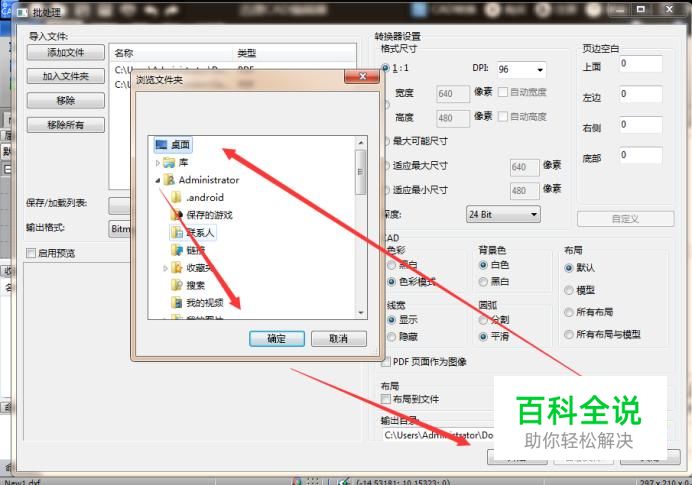Click 加入文件夹 button
The width and height of the screenshot is (692, 485).
66,76
